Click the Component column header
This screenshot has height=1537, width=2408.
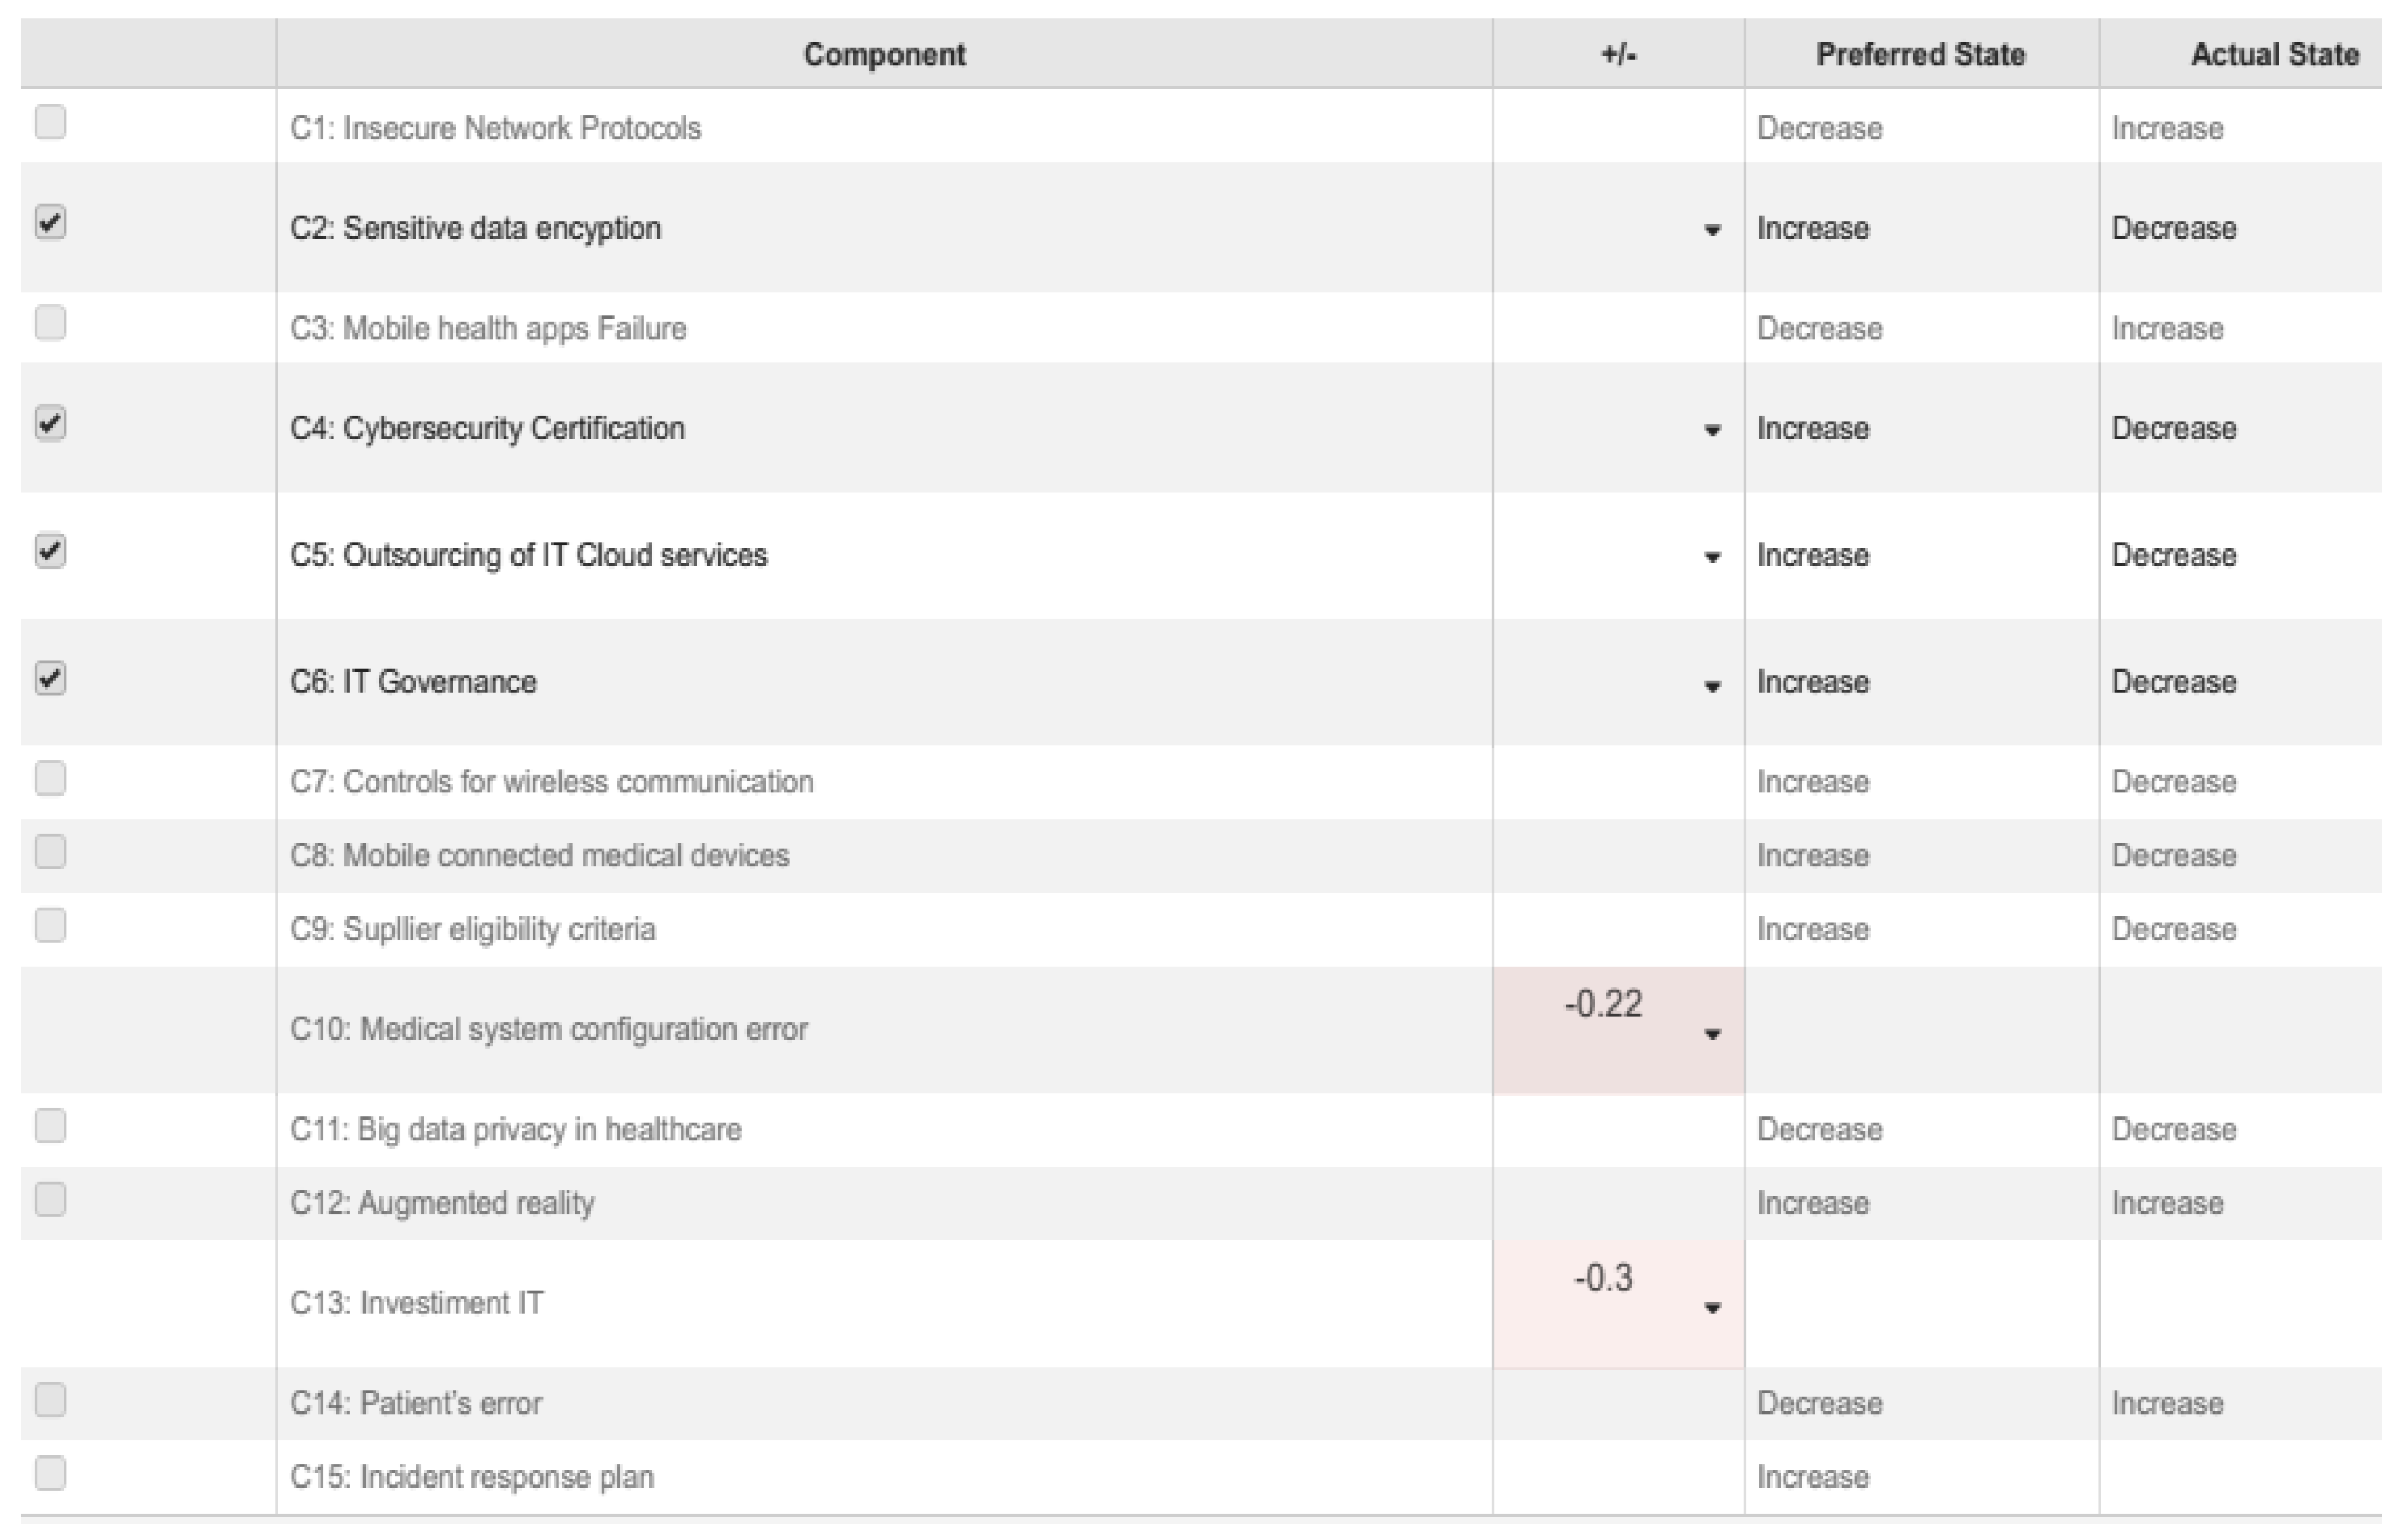click(x=884, y=54)
